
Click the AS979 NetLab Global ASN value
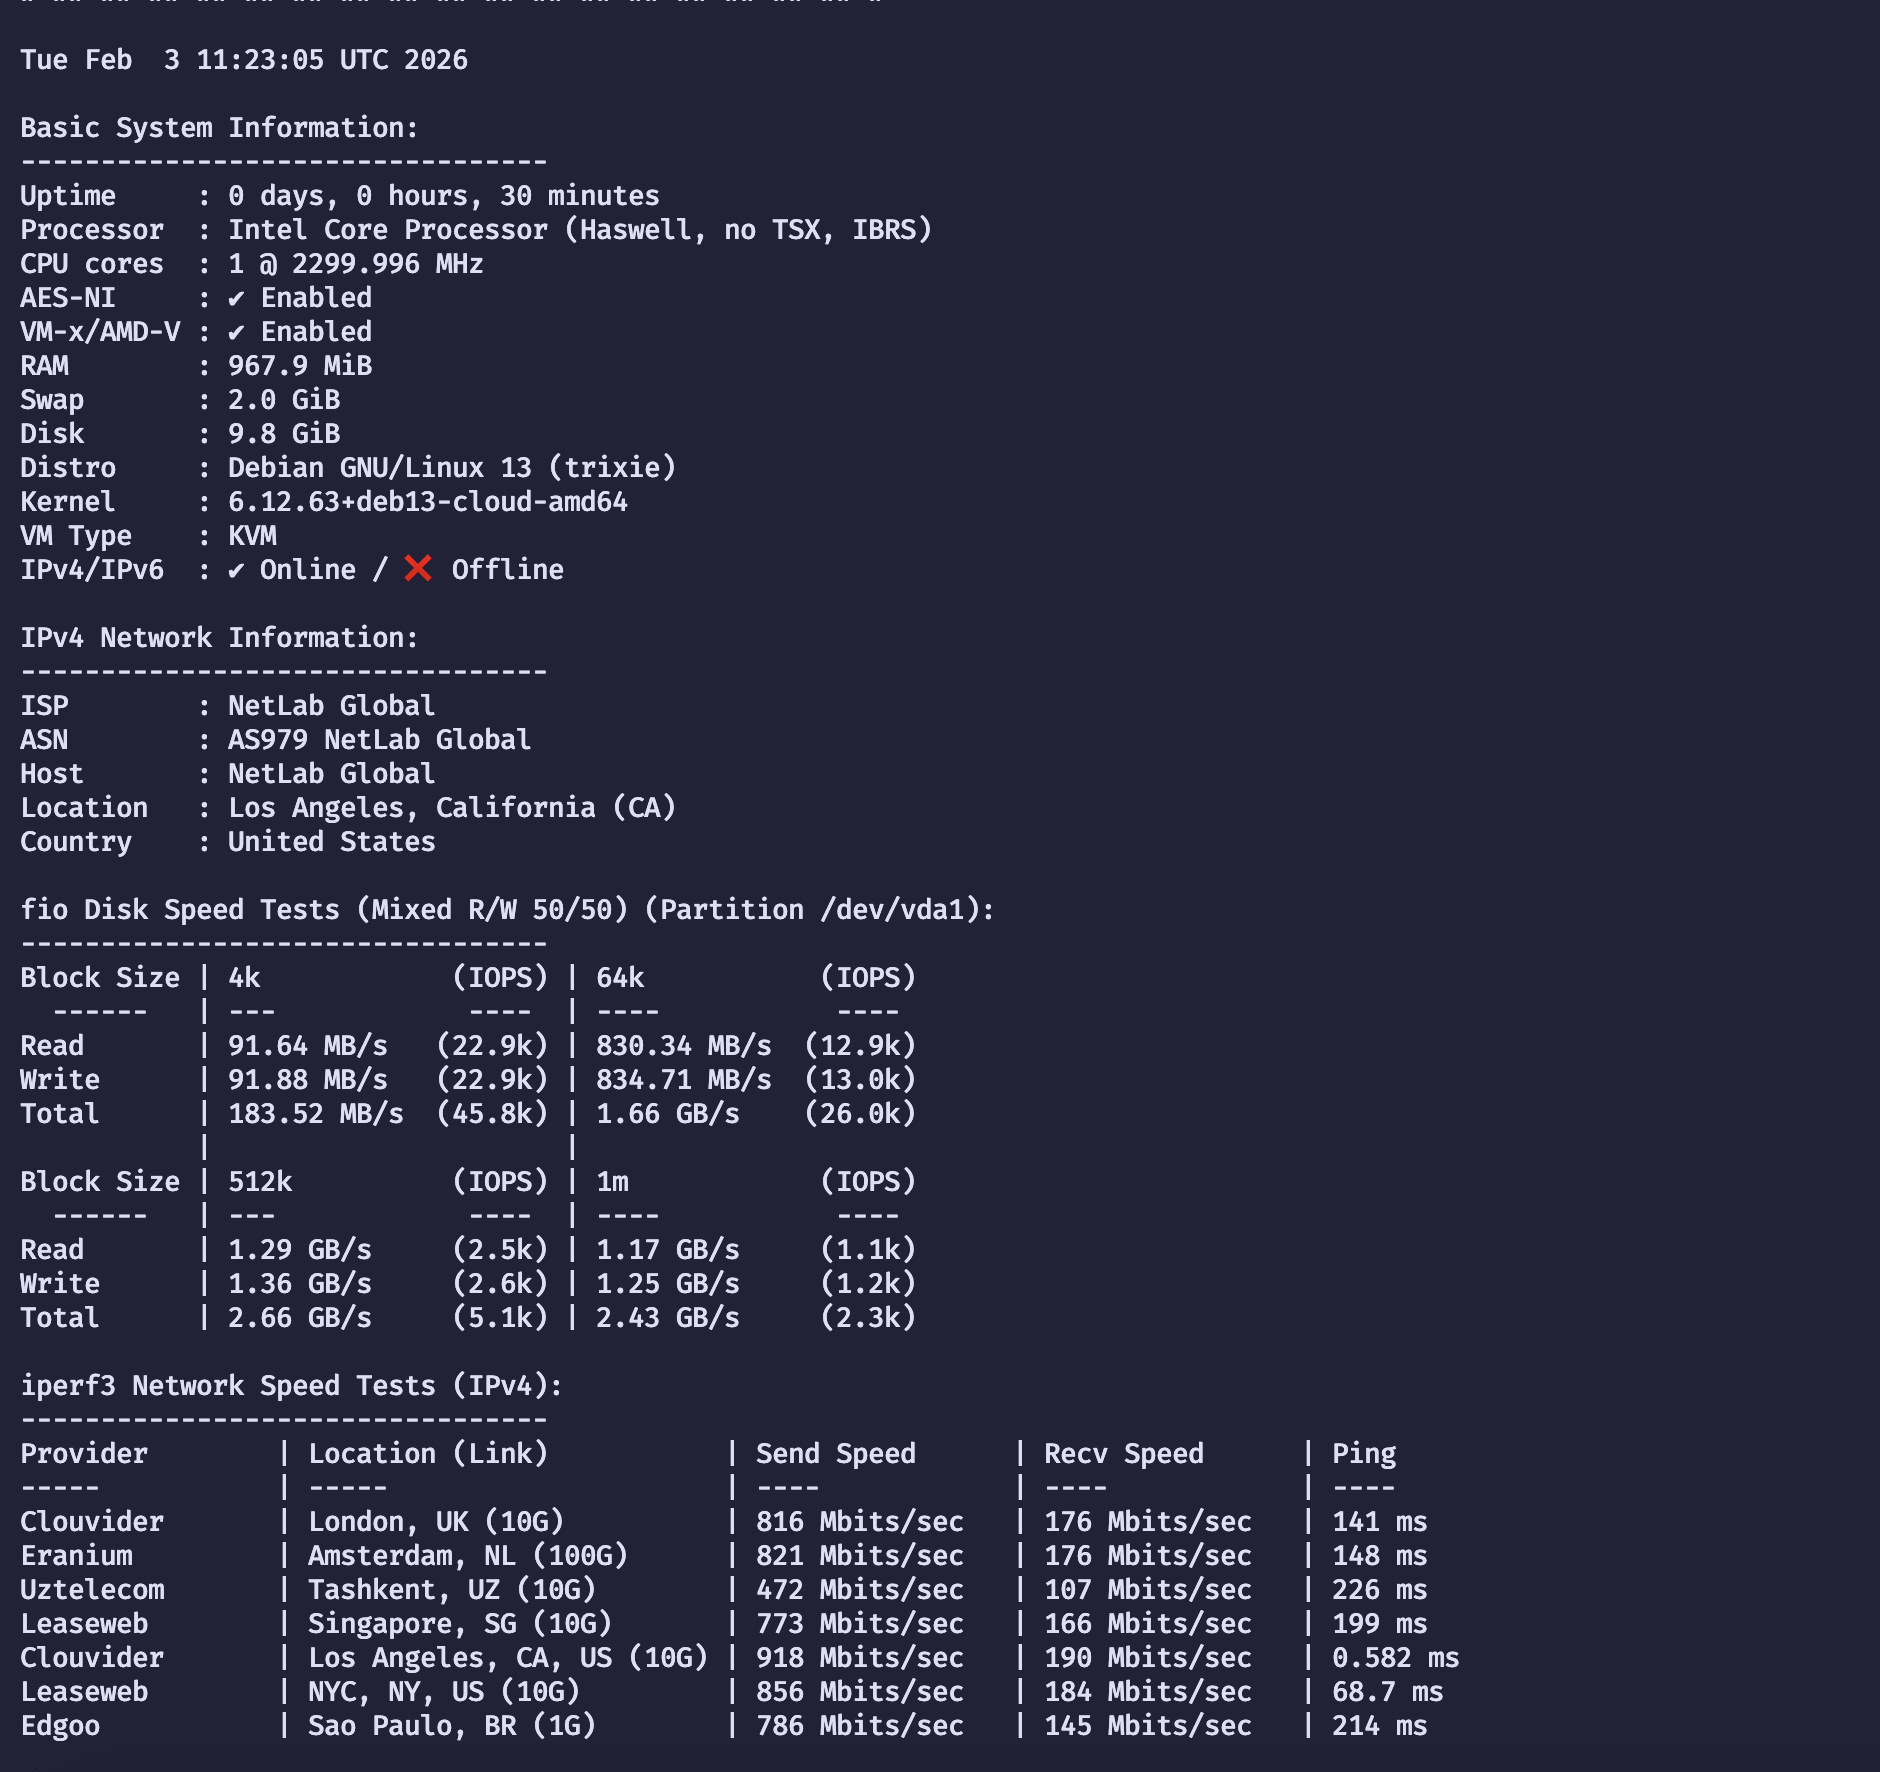tap(380, 740)
